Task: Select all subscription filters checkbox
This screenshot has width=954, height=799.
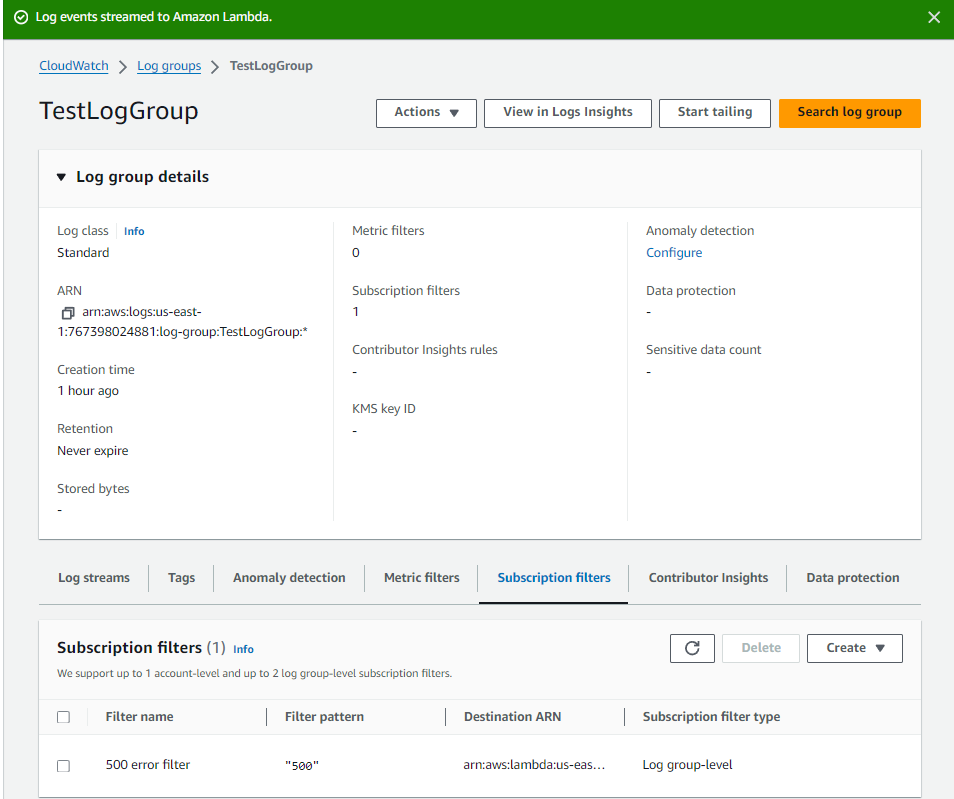Action: (x=64, y=717)
